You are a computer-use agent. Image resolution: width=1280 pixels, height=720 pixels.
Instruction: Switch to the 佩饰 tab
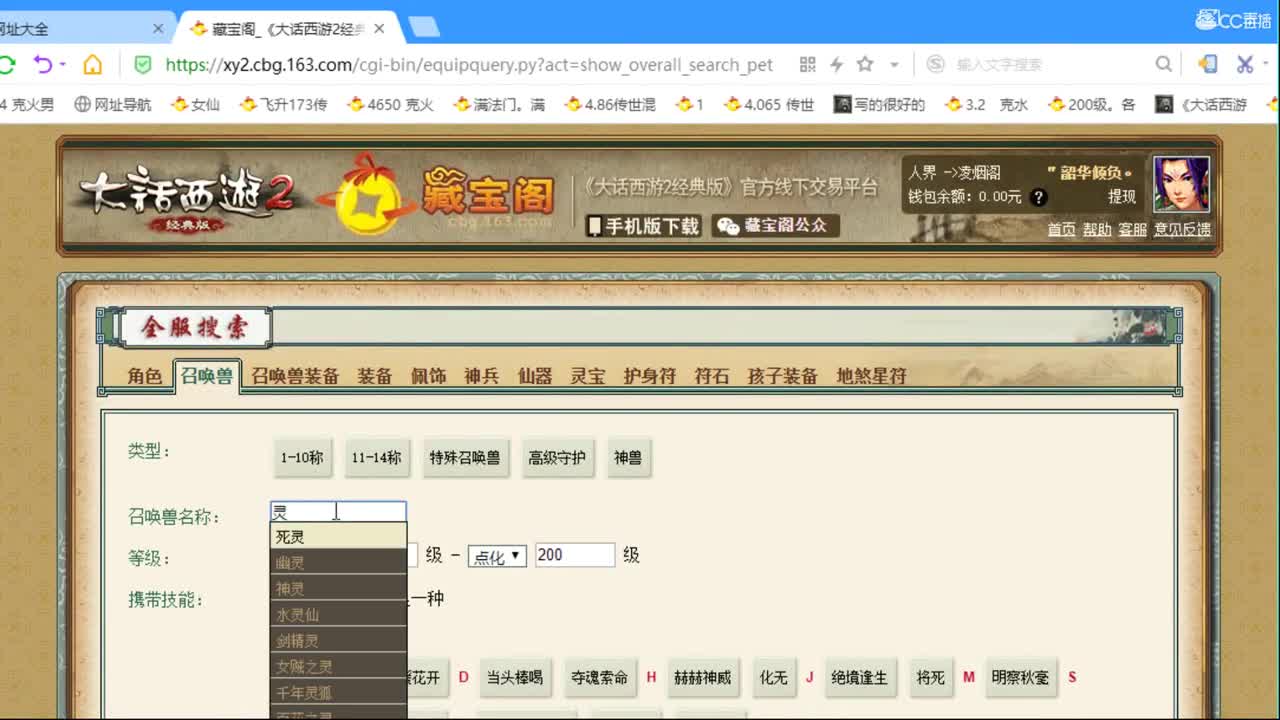(x=428, y=376)
